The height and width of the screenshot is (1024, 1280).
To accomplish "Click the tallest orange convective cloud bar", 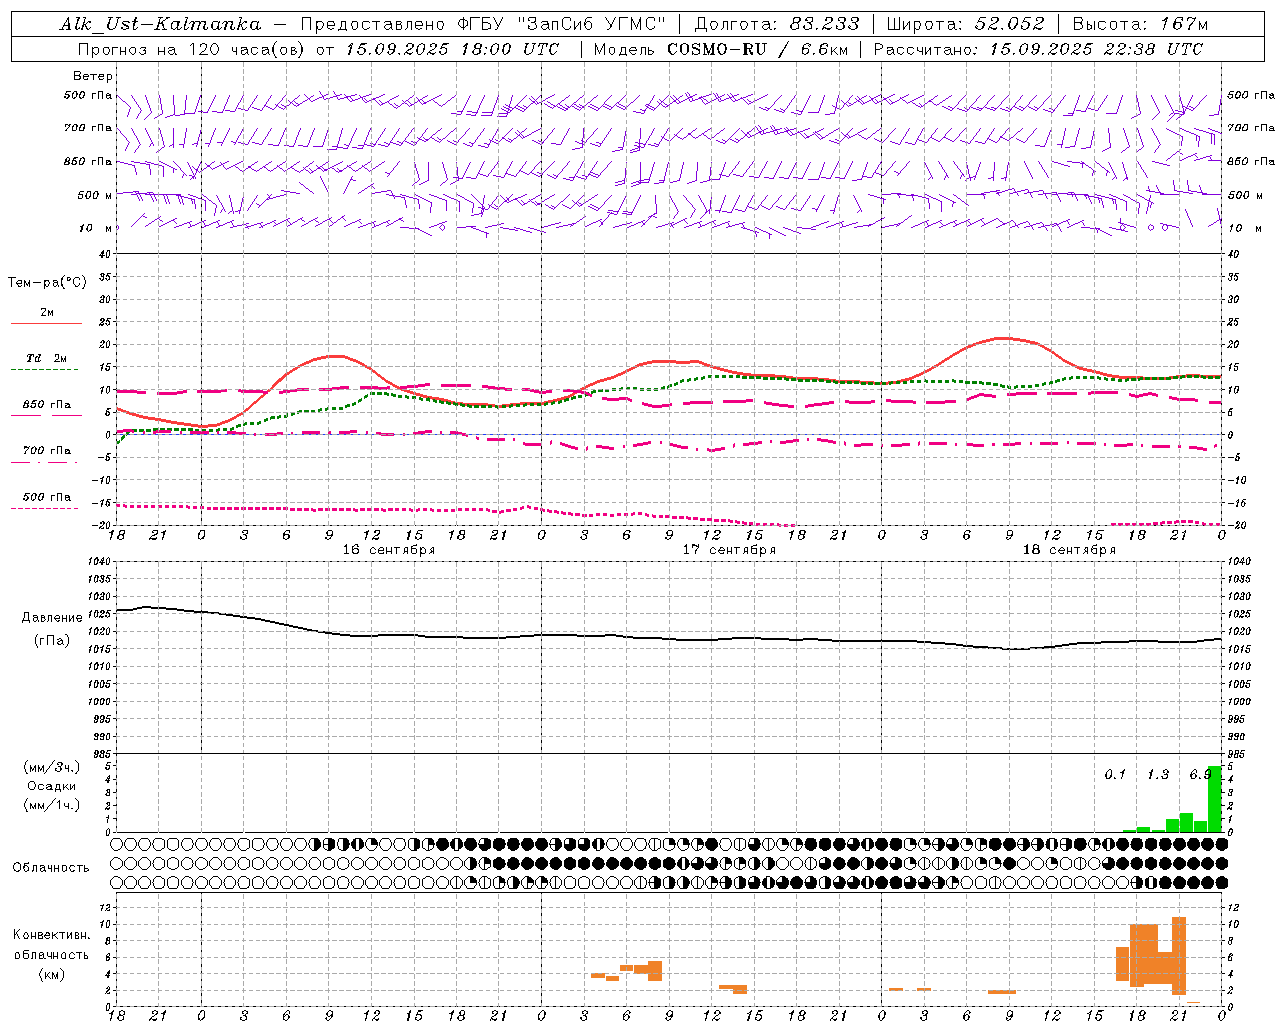I will click(x=1179, y=956).
